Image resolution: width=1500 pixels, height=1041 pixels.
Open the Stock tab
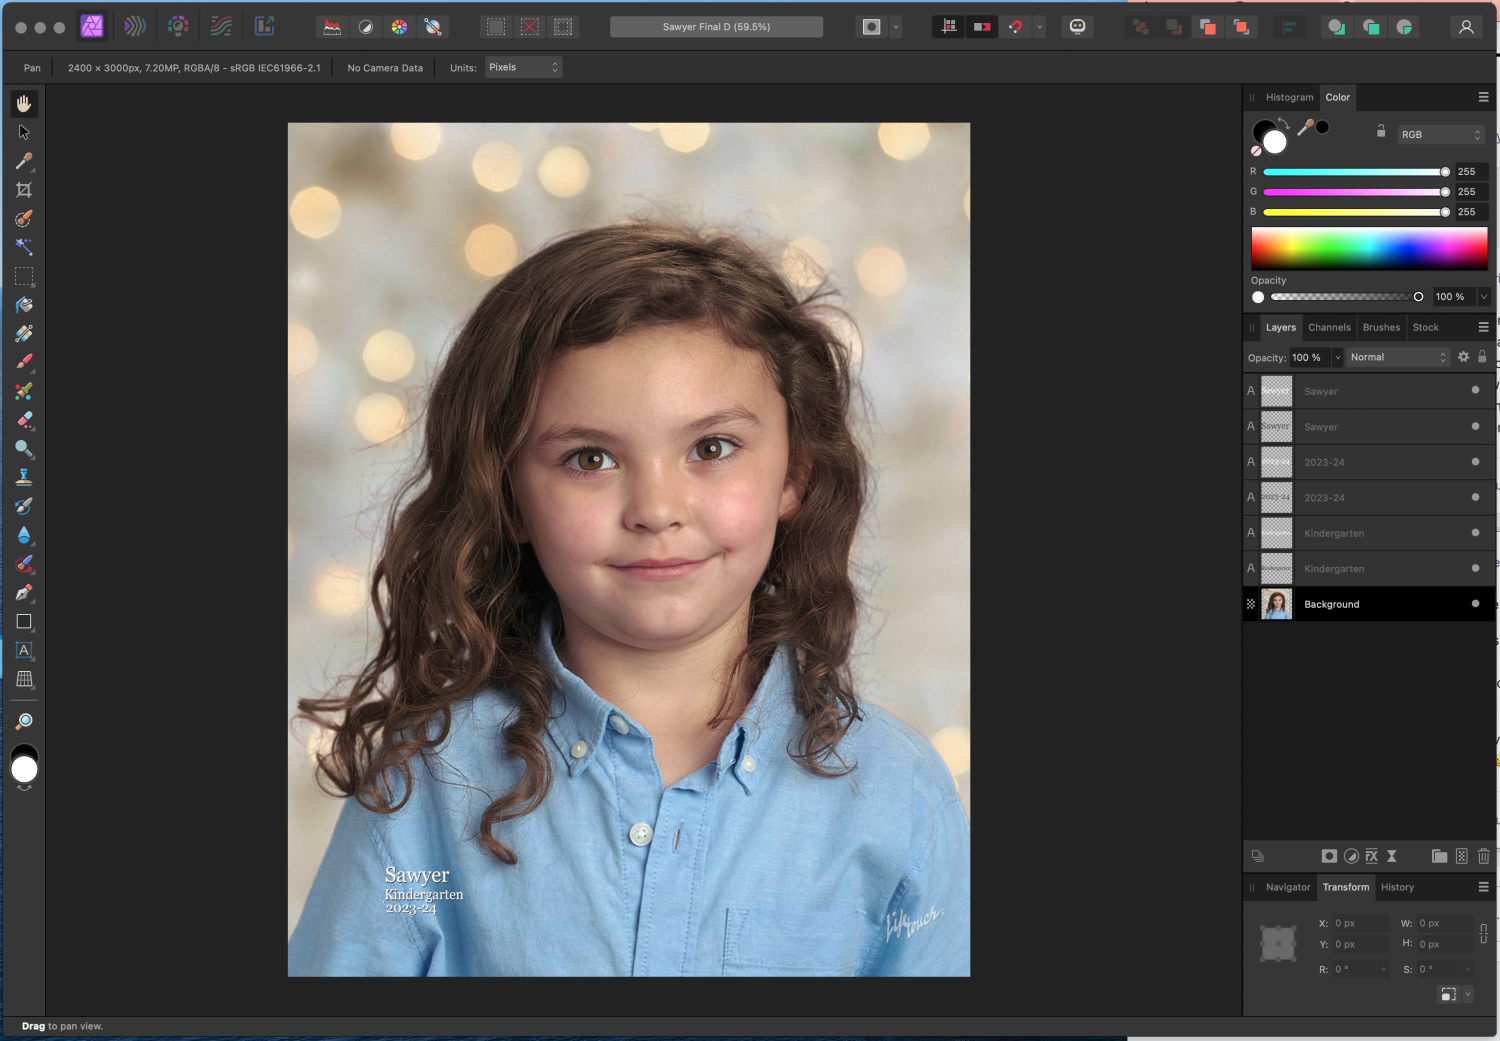1425,327
